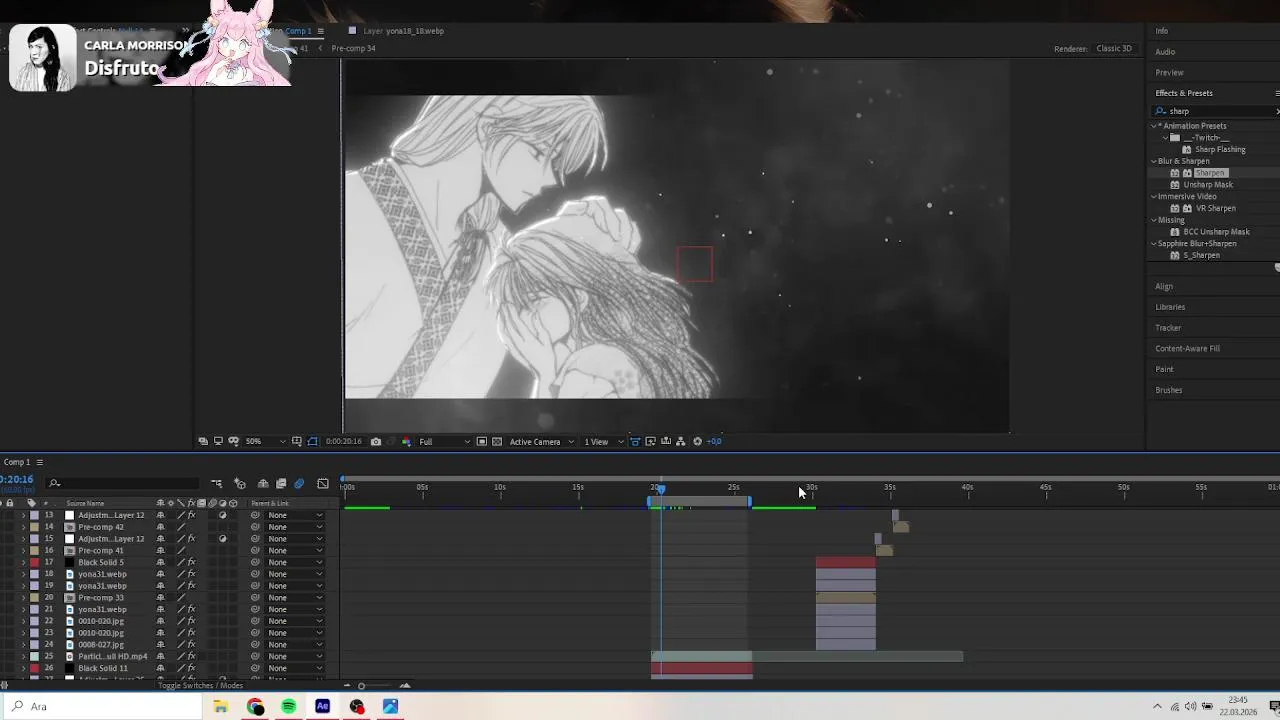Select the S_Sharpen effect
The height and width of the screenshot is (720, 1280).
tap(1201, 256)
